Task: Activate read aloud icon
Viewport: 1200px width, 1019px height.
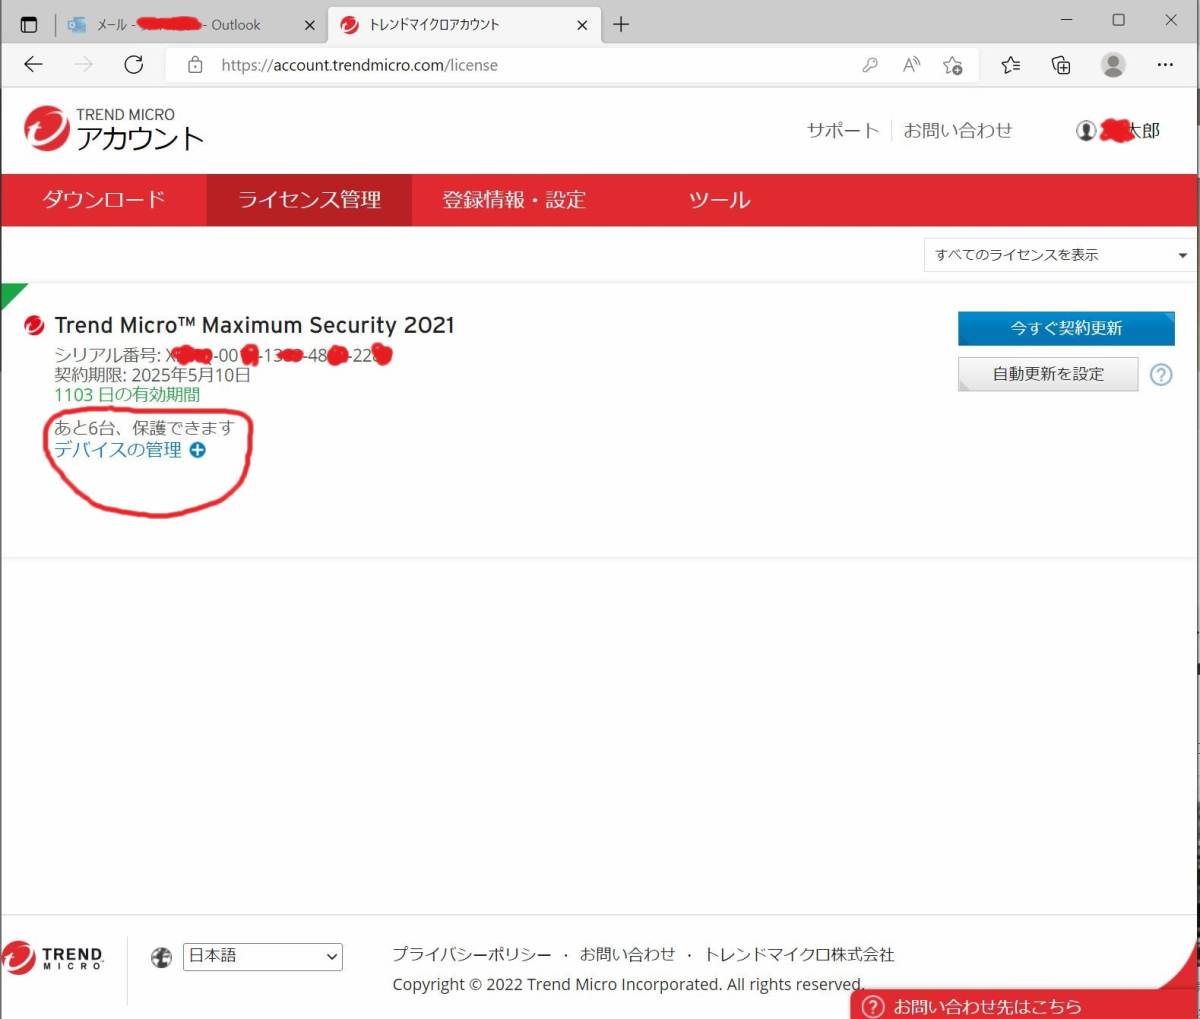Action: (911, 65)
